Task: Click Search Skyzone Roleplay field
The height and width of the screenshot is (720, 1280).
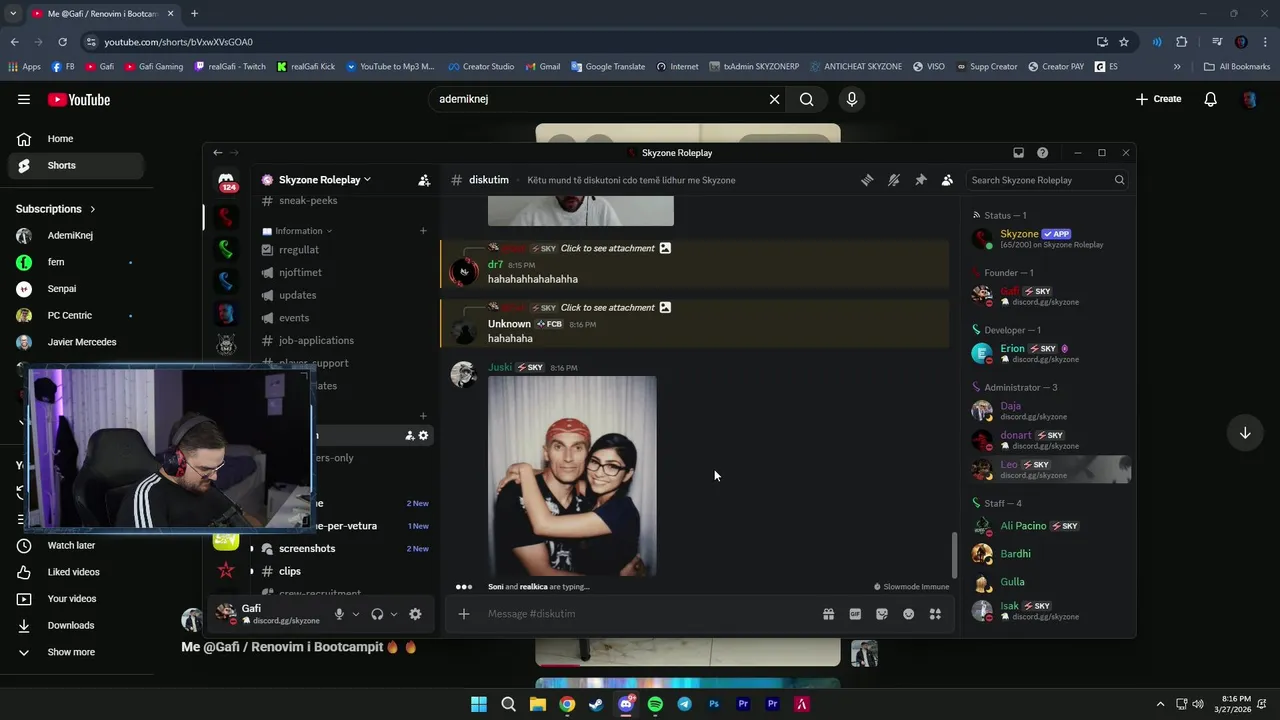Action: coord(1048,180)
